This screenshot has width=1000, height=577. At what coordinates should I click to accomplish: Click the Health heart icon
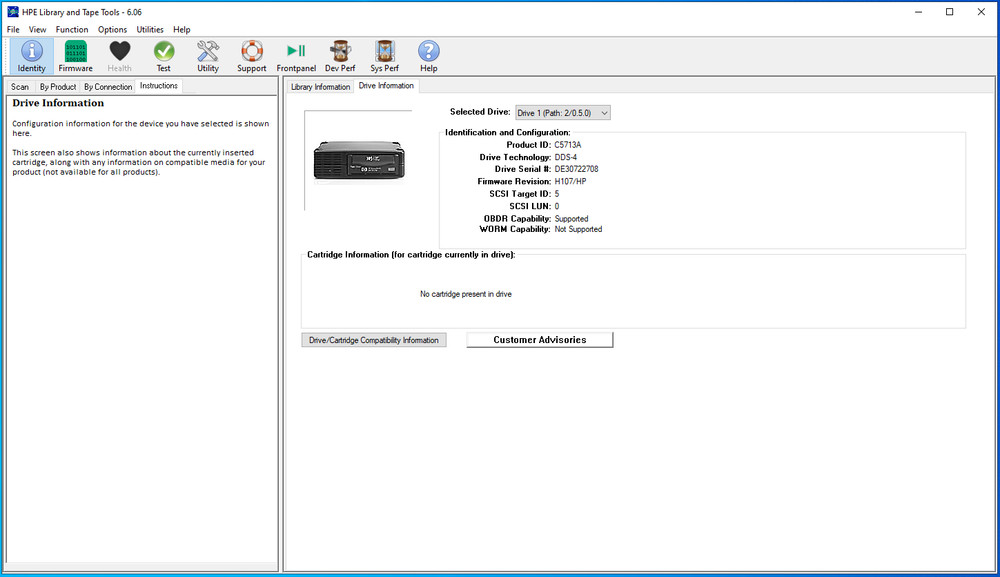(119, 55)
